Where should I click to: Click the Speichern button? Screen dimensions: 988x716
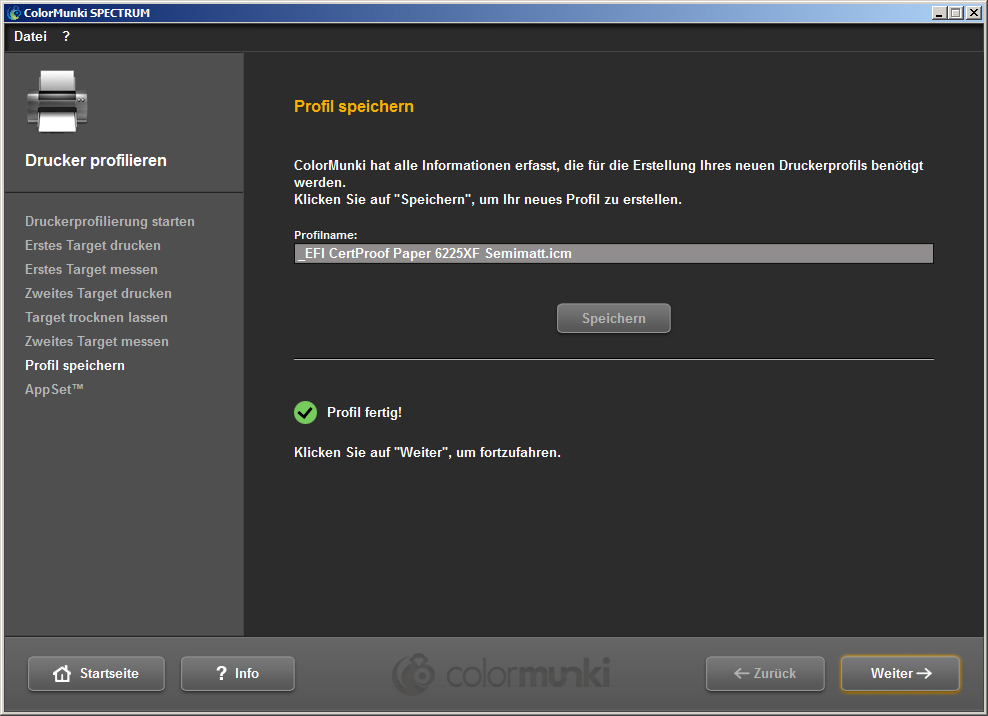point(614,318)
